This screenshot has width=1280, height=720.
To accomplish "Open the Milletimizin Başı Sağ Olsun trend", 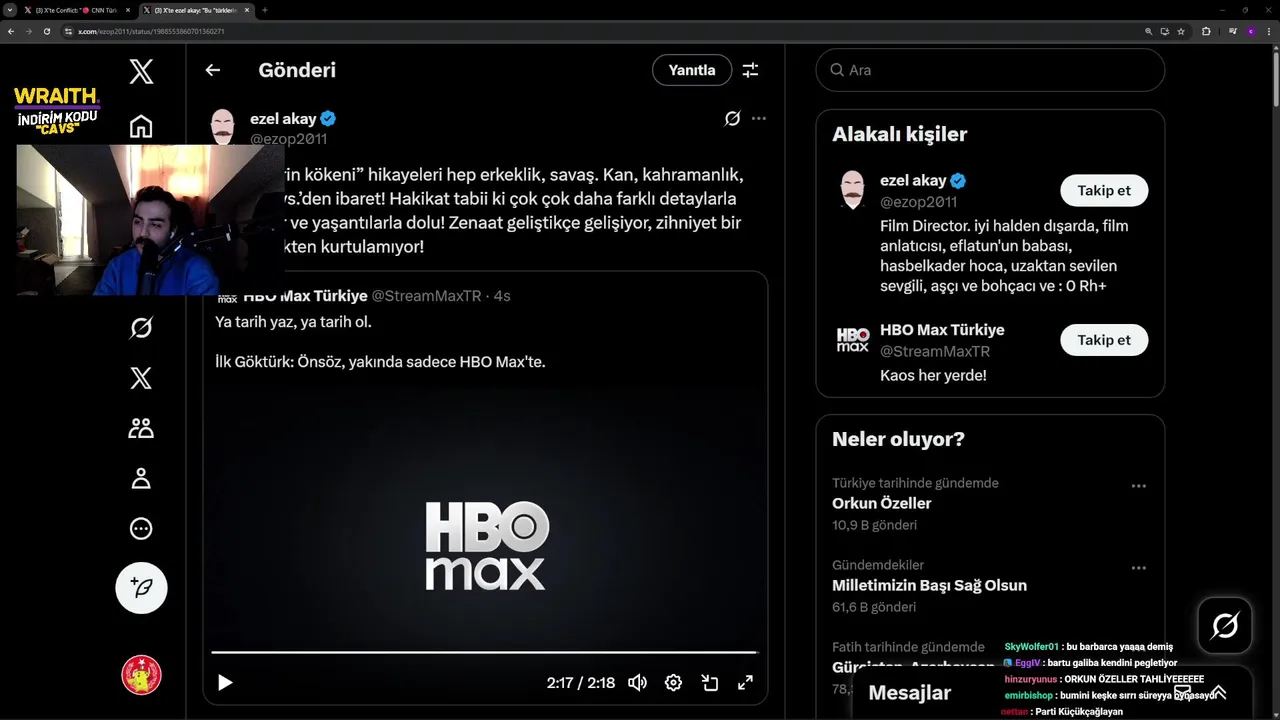I will pyautogui.click(x=929, y=585).
